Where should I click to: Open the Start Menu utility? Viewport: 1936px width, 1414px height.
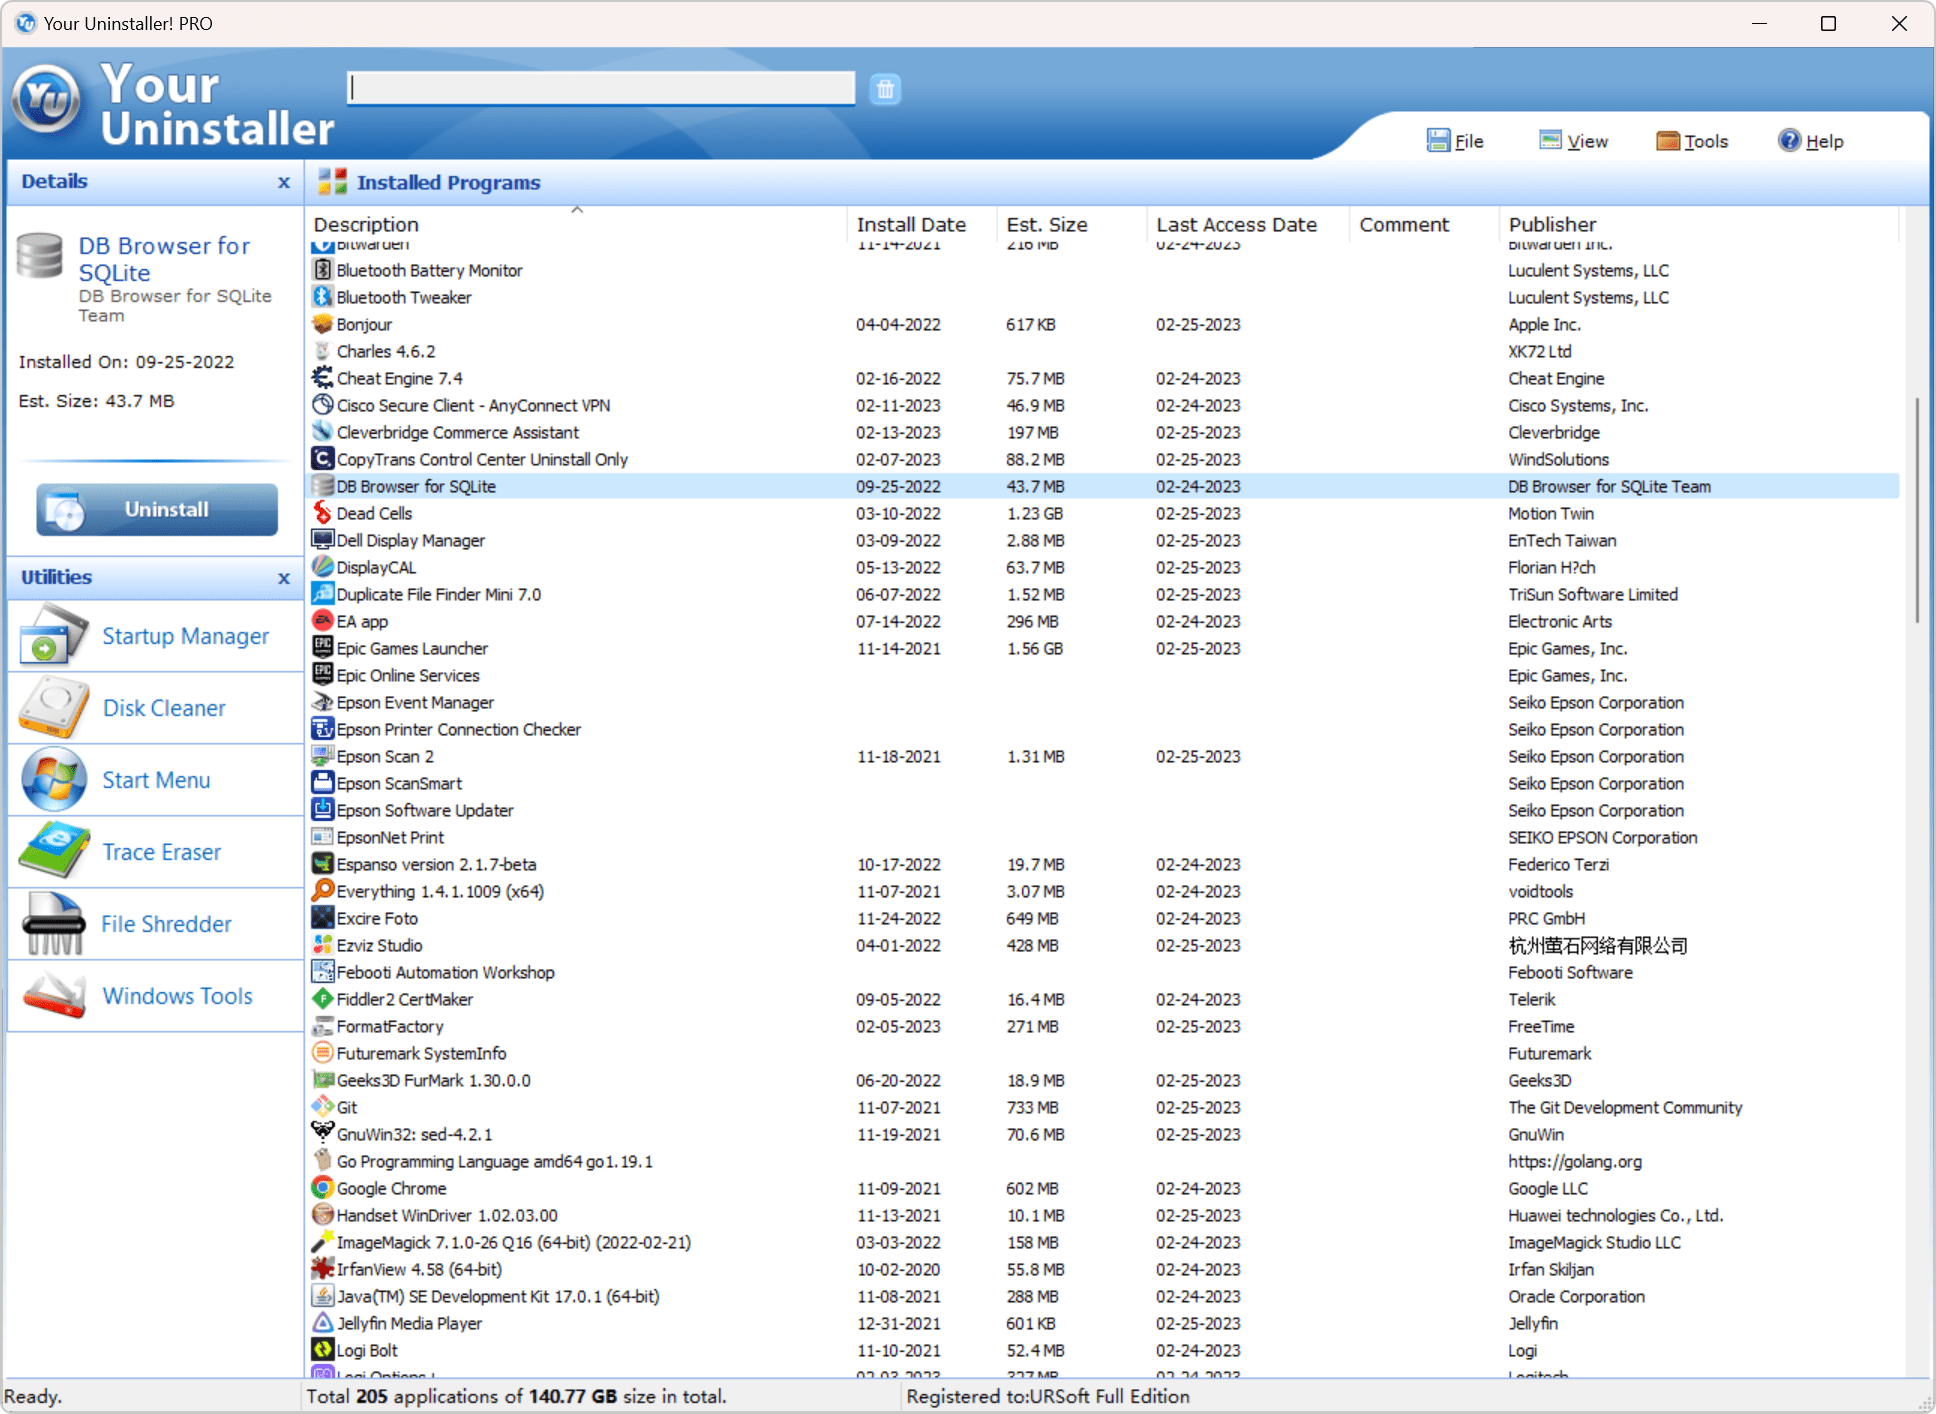(x=156, y=781)
